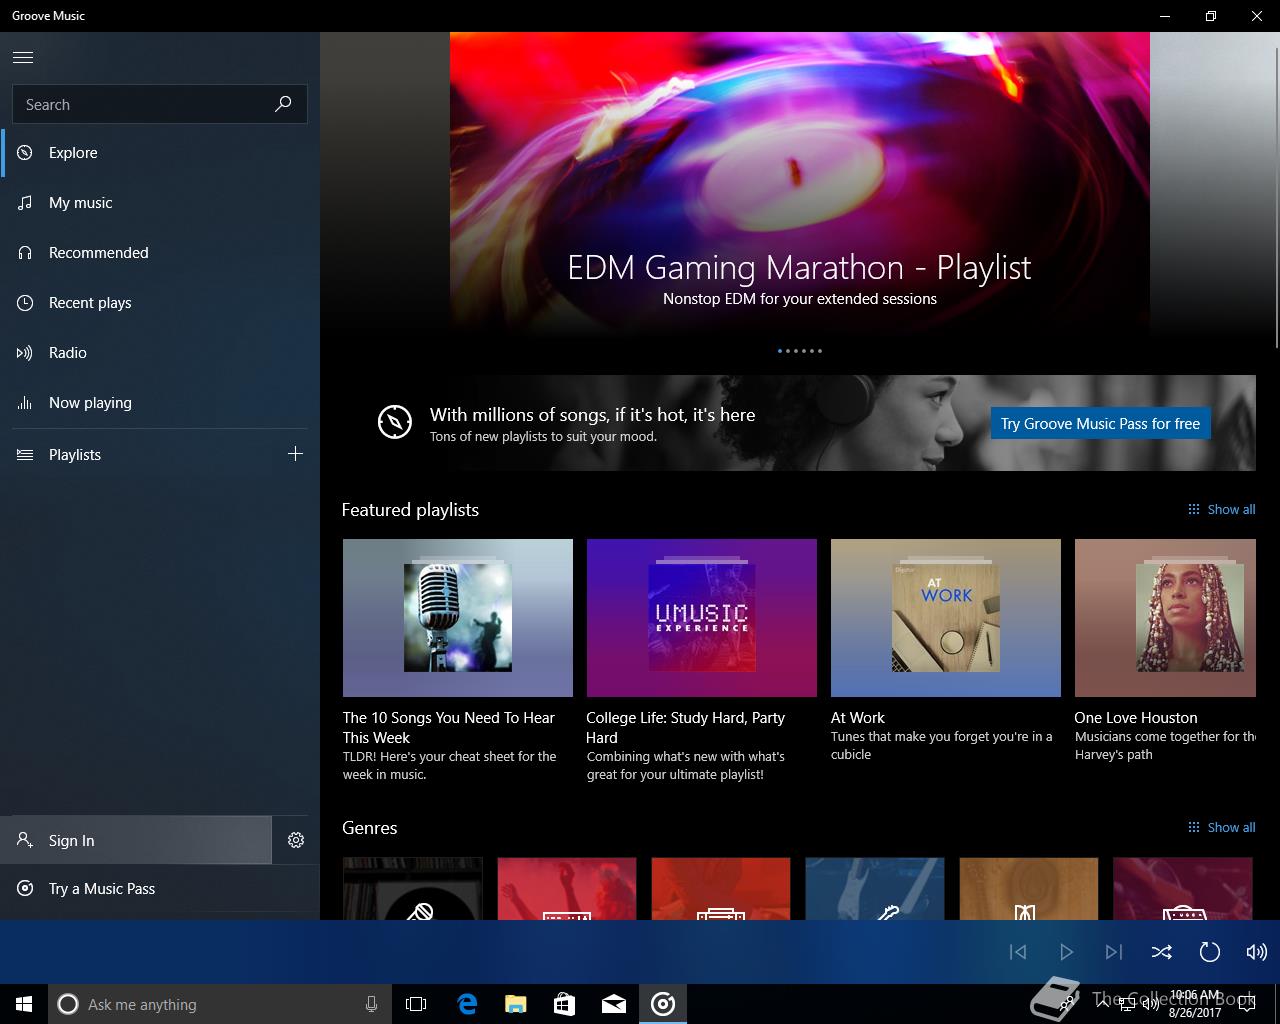Open the Windows Start menu
Screen dimensions: 1280x1024
(24, 1004)
